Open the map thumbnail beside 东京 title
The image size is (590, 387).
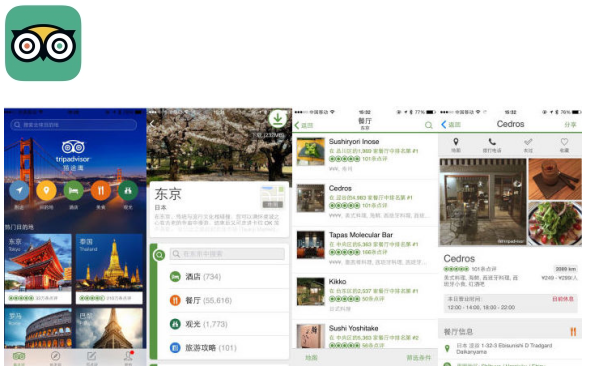point(273,197)
